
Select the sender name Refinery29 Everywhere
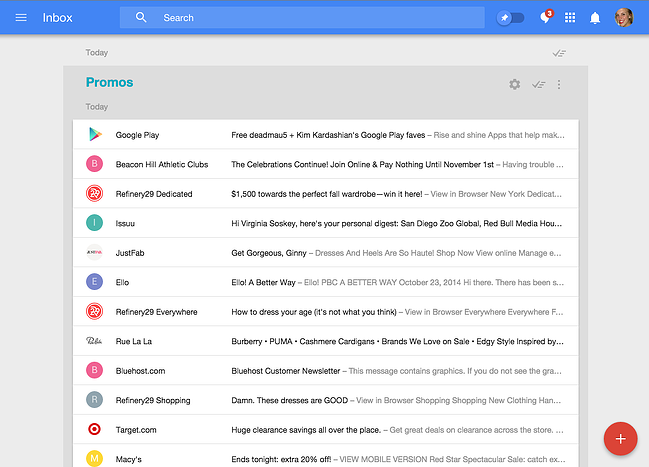156,312
